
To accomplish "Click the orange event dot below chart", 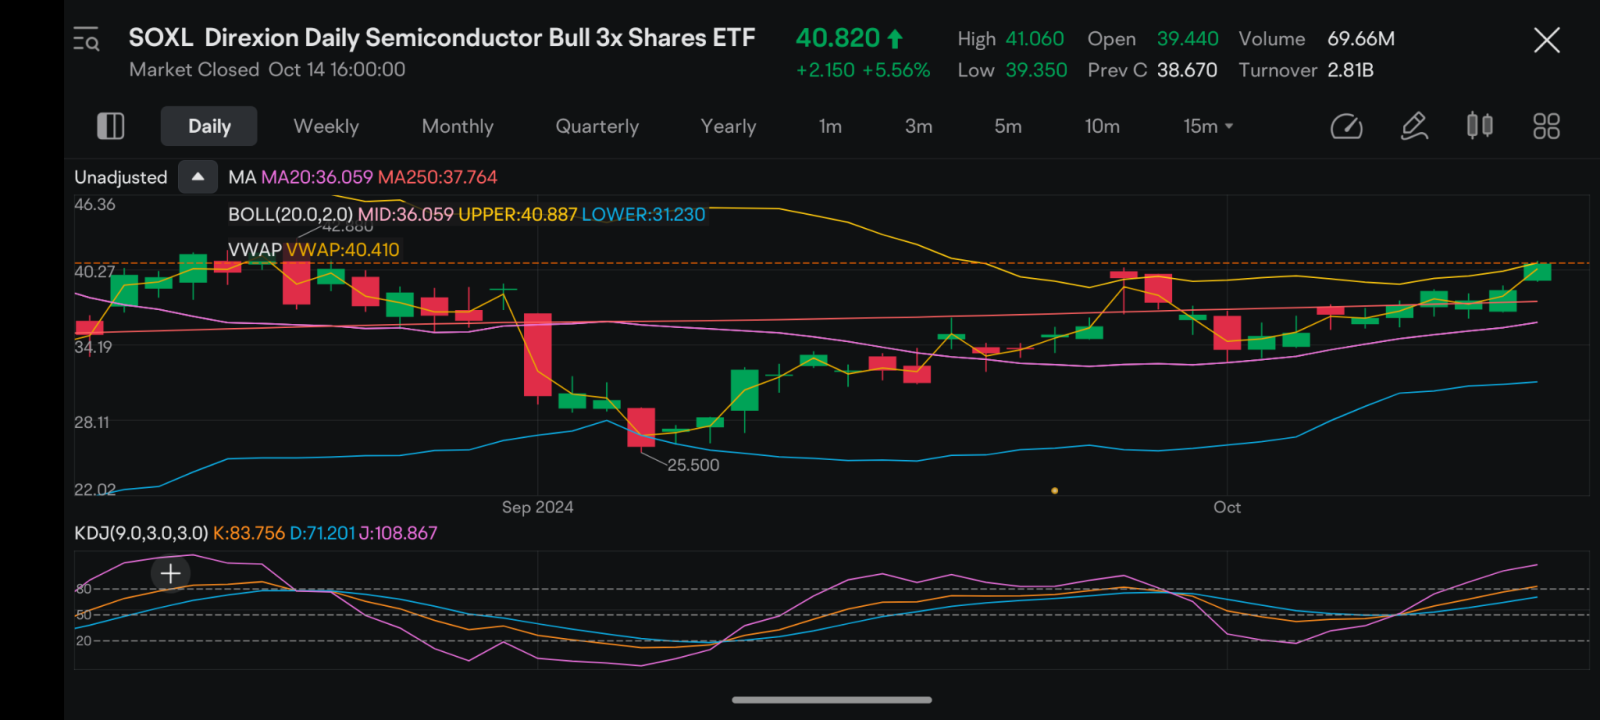I will [x=1054, y=491].
